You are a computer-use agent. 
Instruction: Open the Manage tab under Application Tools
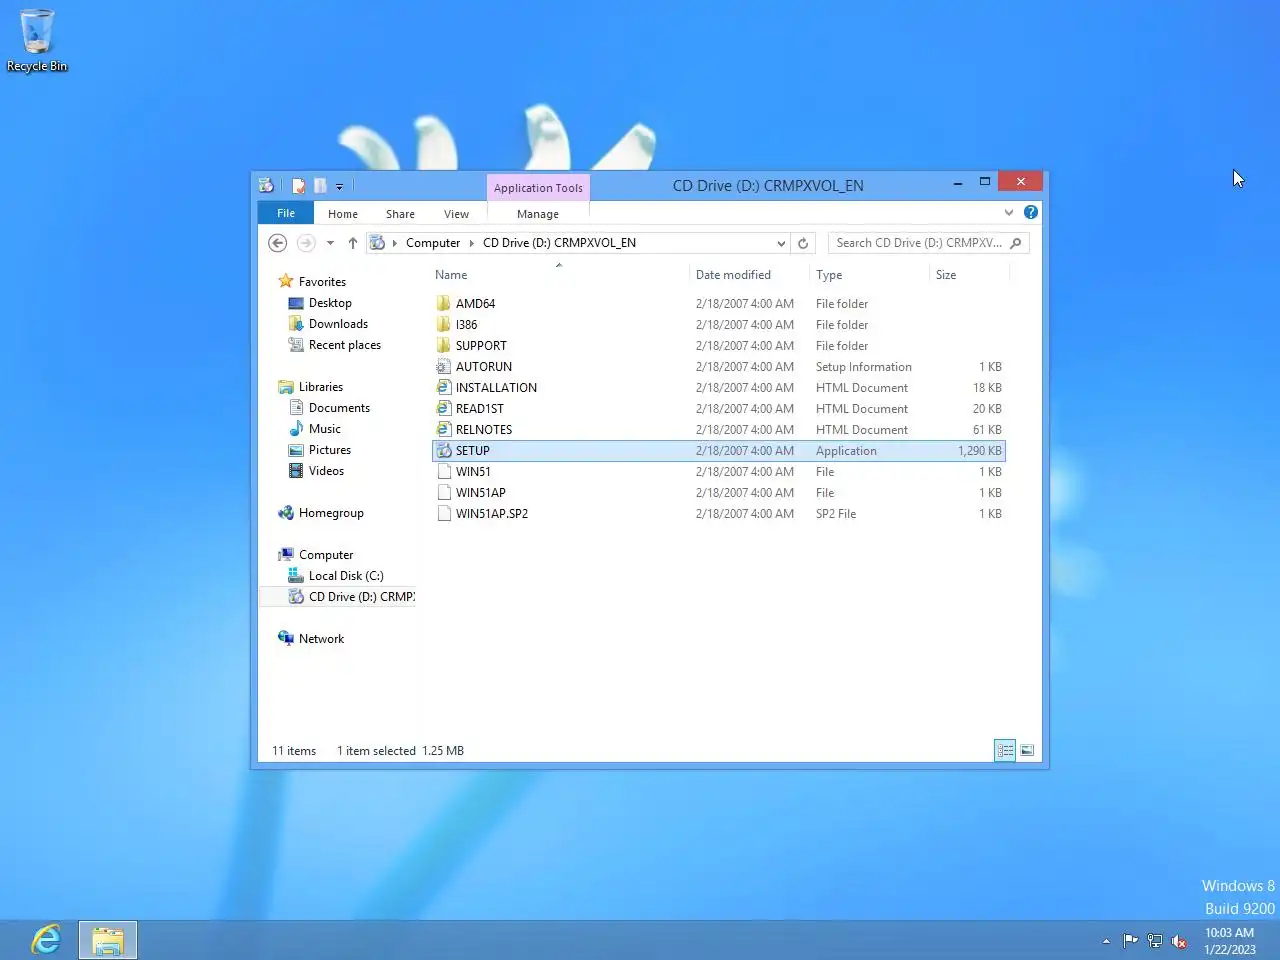coord(538,214)
